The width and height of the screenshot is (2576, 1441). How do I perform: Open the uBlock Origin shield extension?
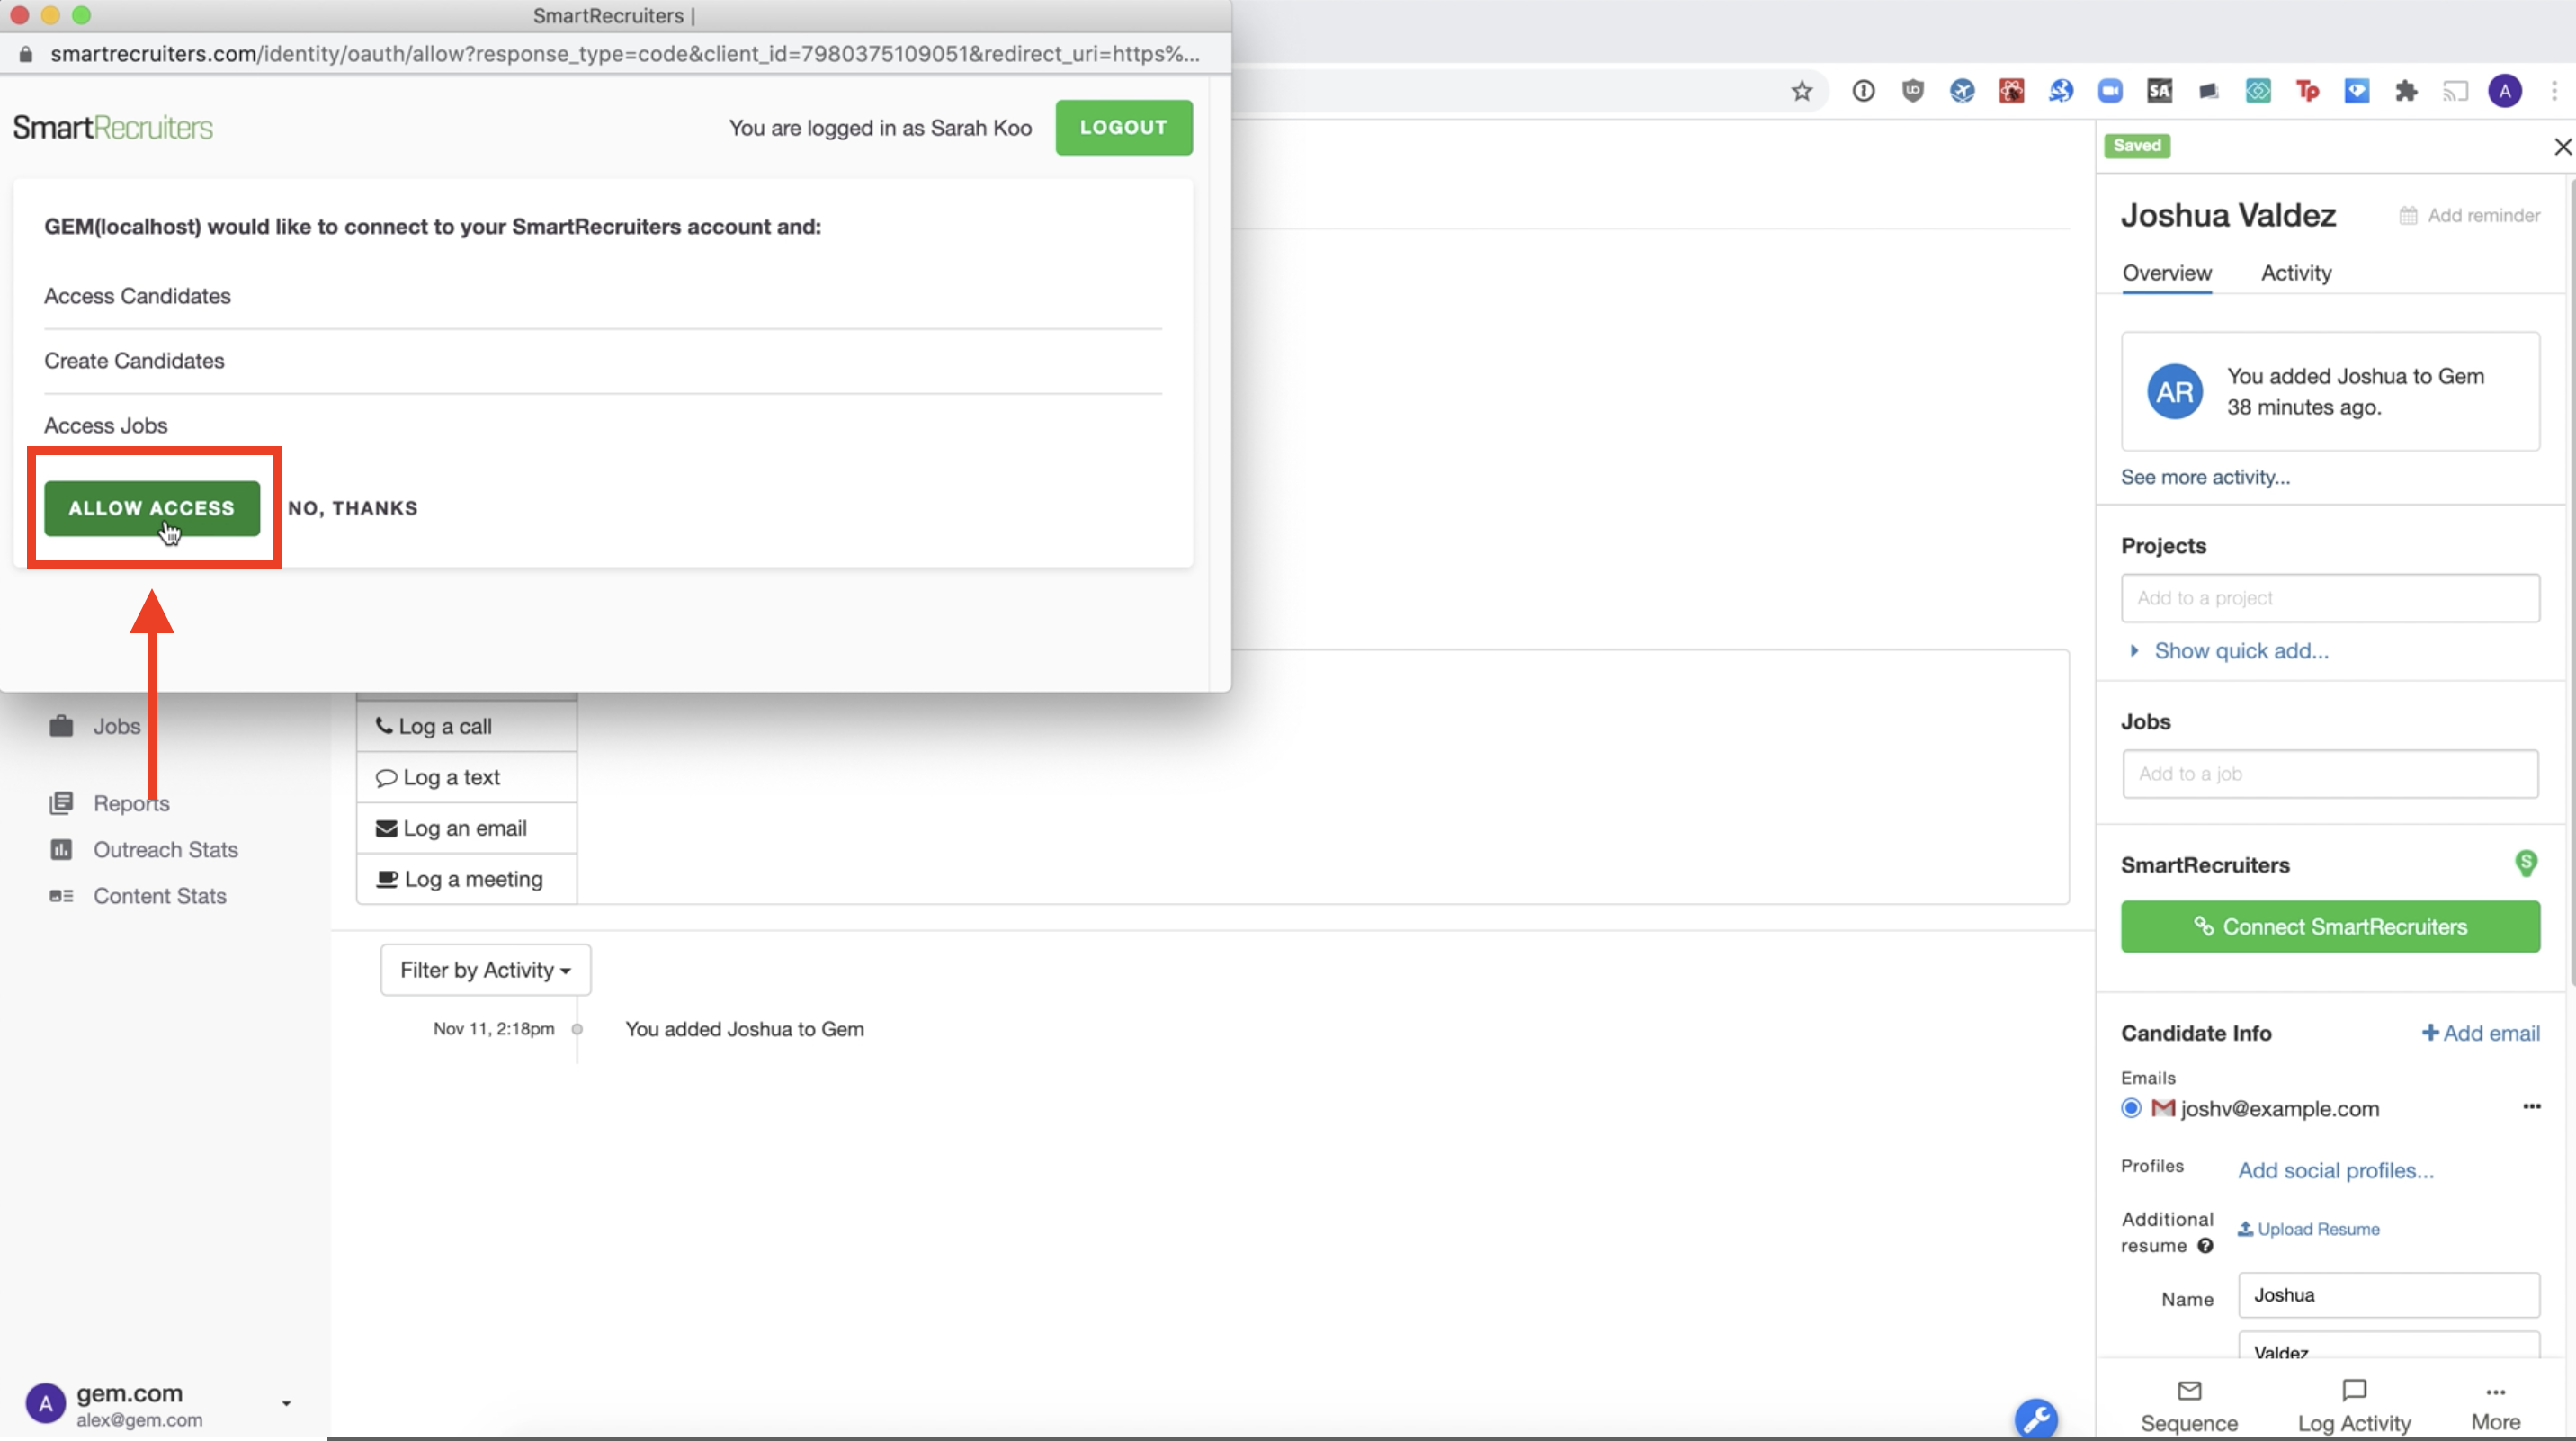point(1912,91)
